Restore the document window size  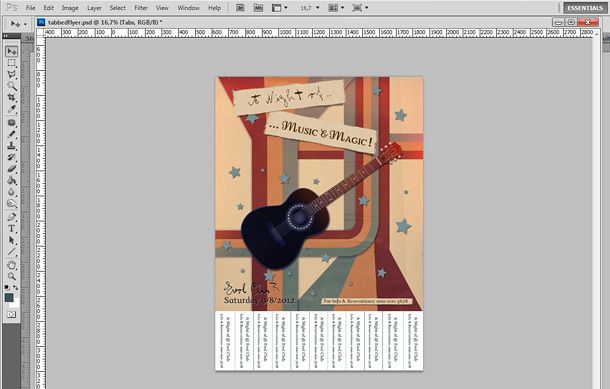point(572,23)
